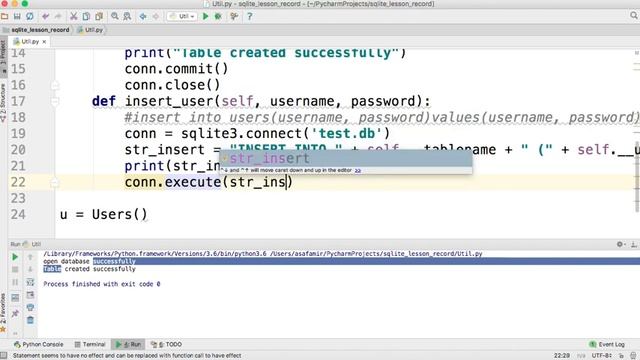This screenshot has width=640, height=360.
Task: Open the TODO tool window tab
Action: pos(166,344)
